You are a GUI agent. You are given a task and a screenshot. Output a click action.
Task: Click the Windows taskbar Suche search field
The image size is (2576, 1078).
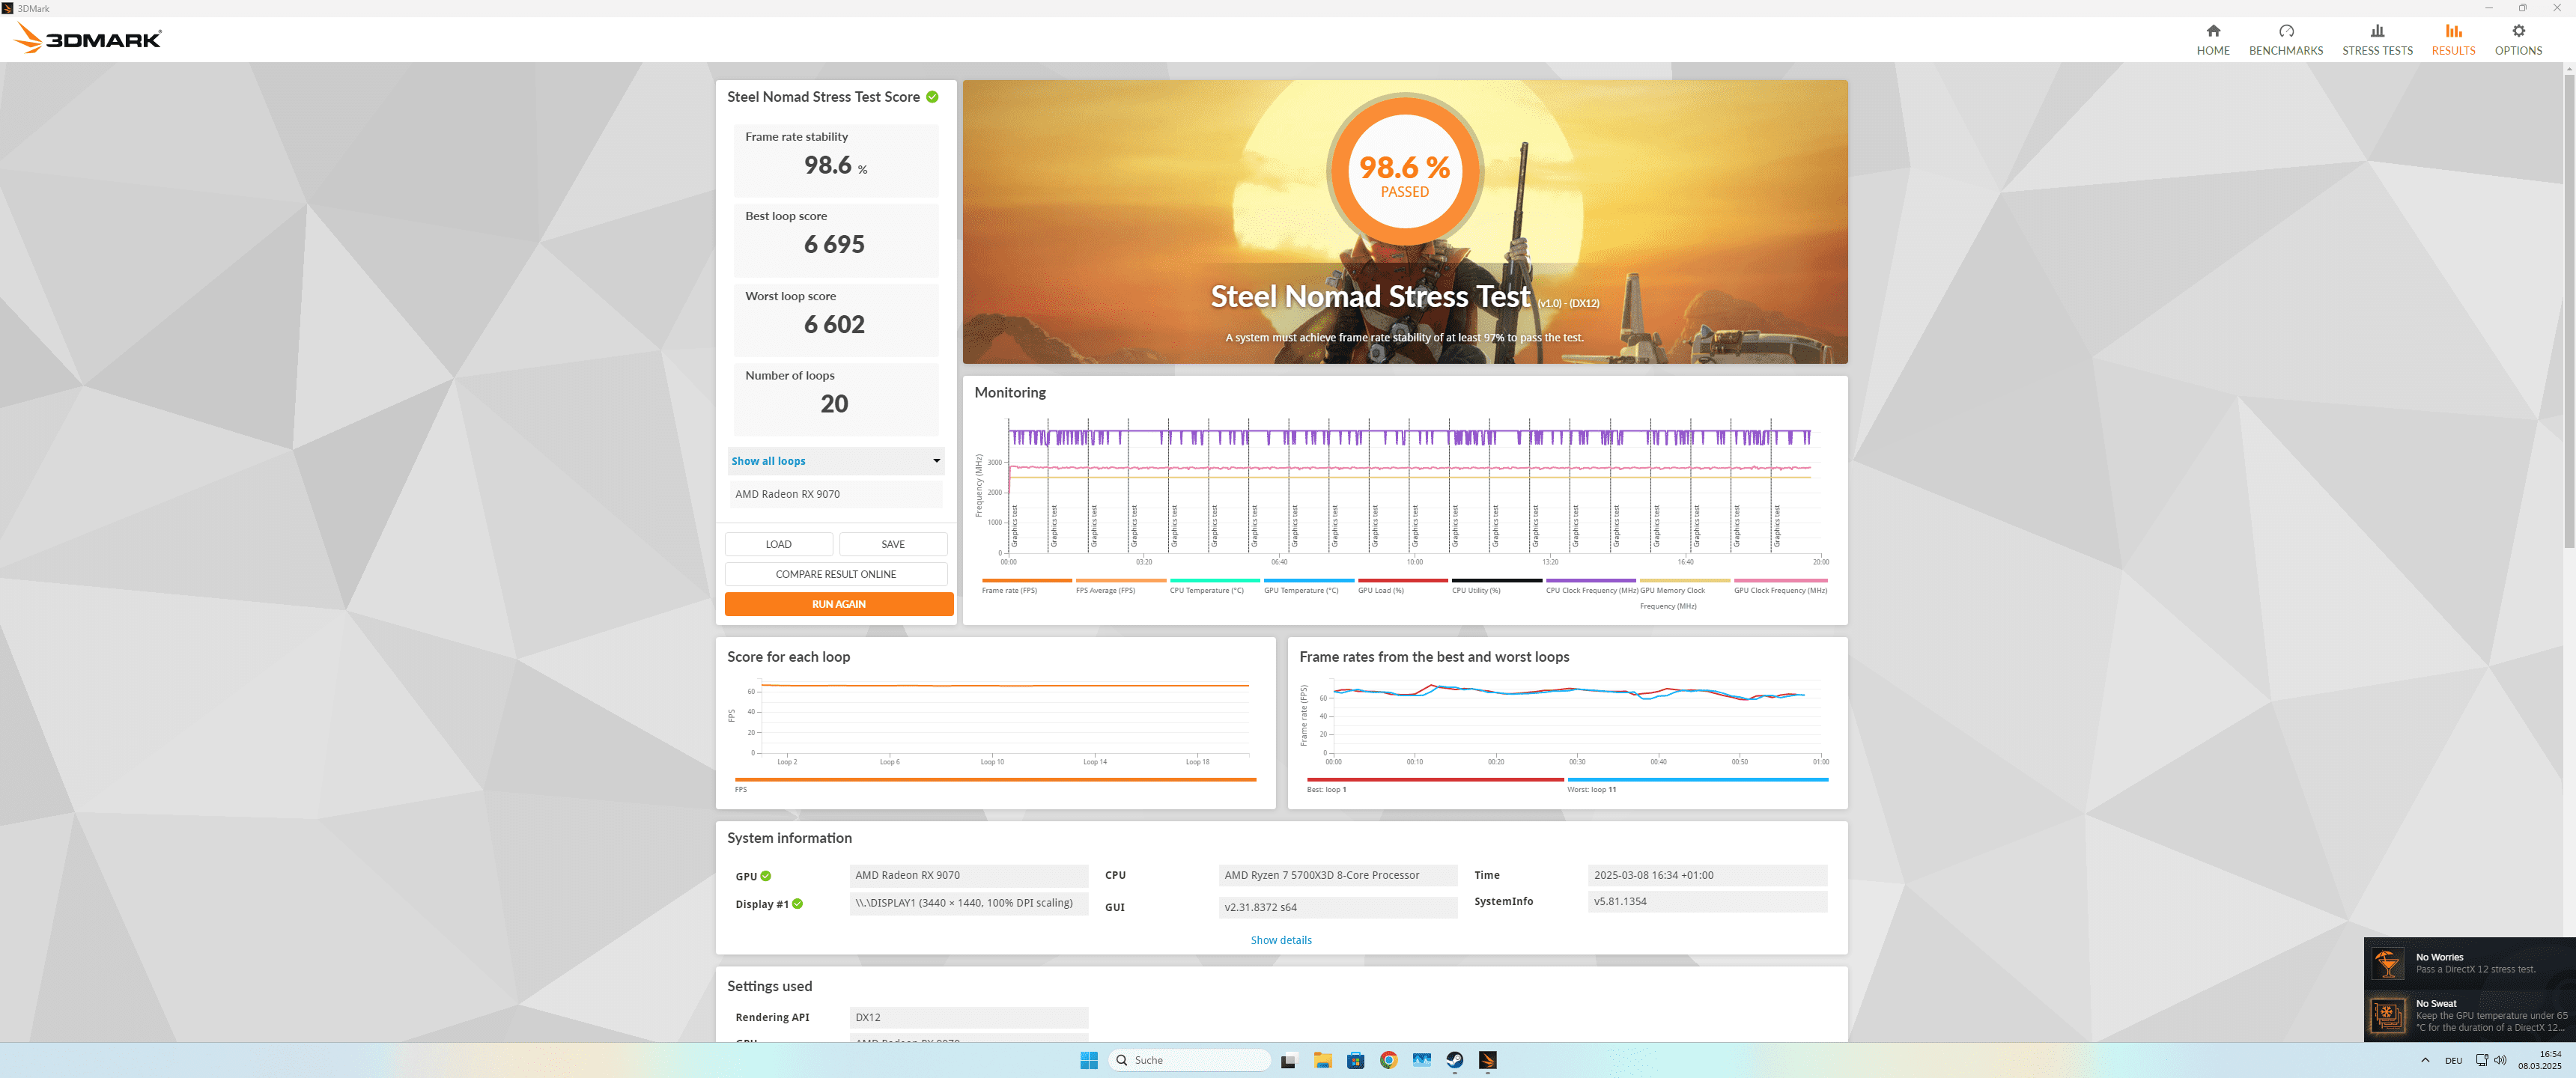click(1190, 1060)
